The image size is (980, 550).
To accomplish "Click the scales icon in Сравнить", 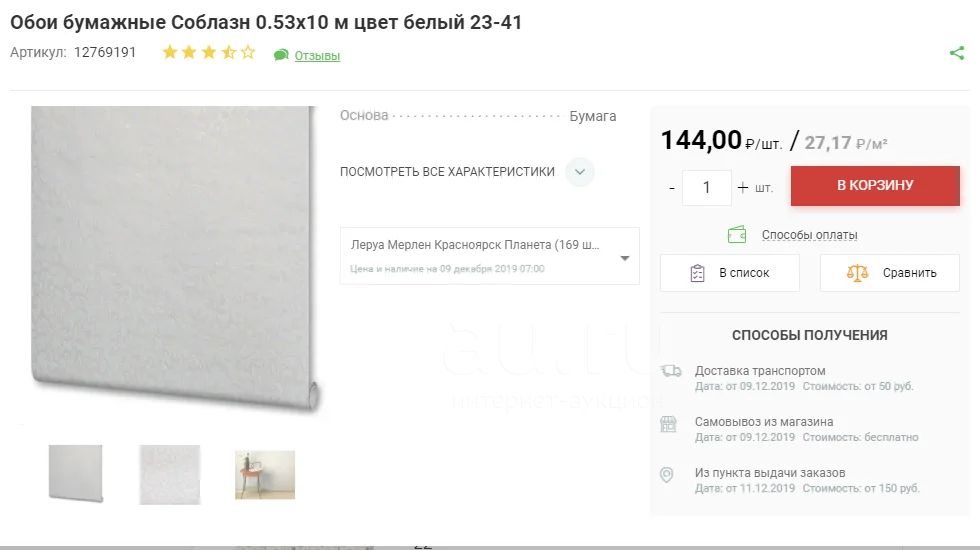I will (x=858, y=272).
